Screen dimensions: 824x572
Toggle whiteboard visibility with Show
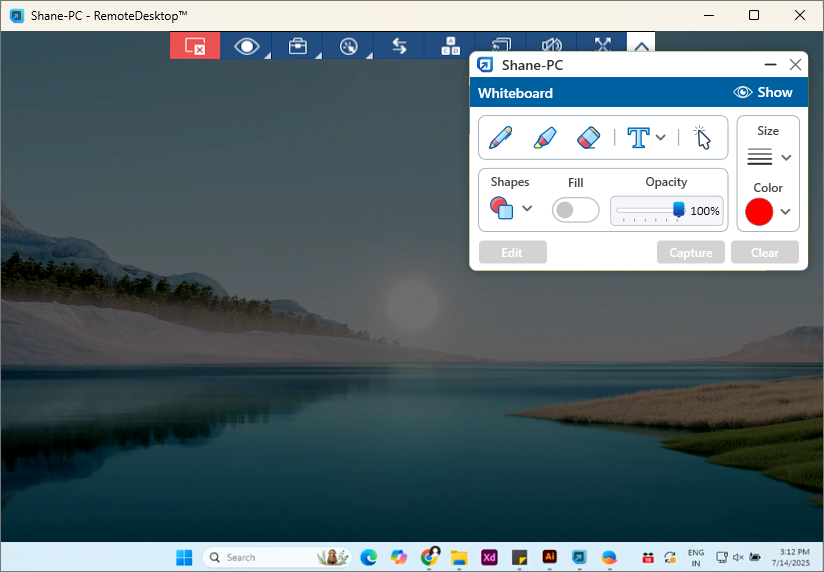click(x=763, y=92)
